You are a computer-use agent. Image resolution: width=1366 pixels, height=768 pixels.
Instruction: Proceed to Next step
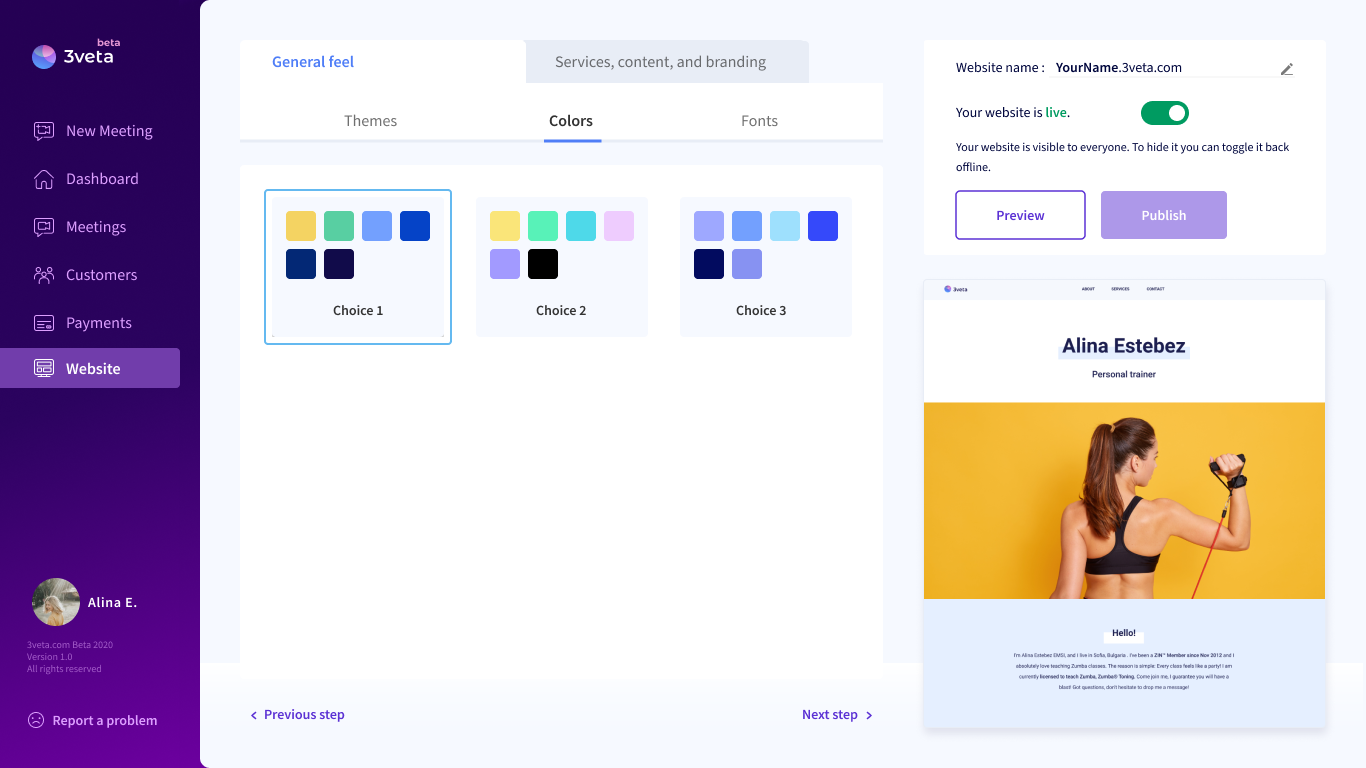(830, 715)
